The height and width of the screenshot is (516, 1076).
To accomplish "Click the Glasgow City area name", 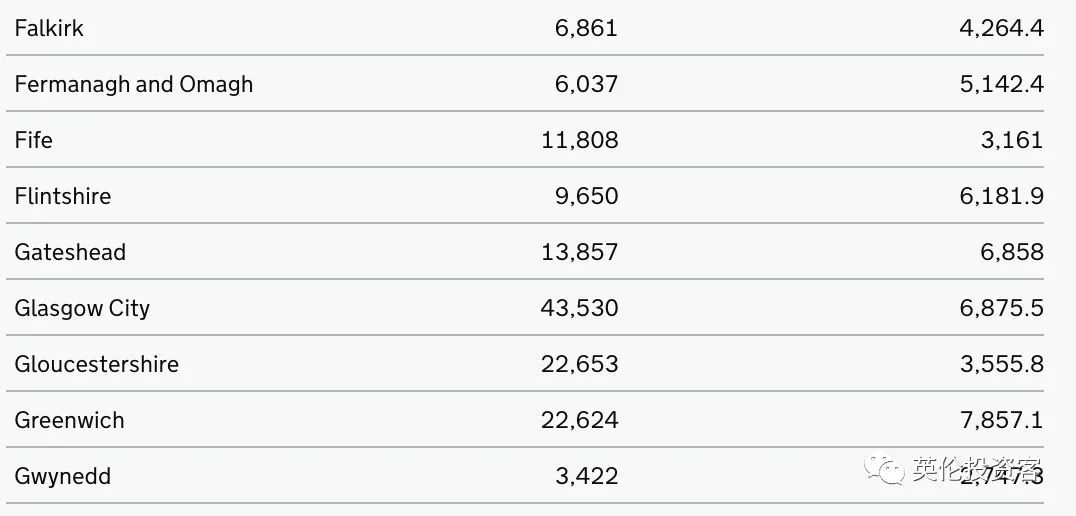I will tap(82, 308).
